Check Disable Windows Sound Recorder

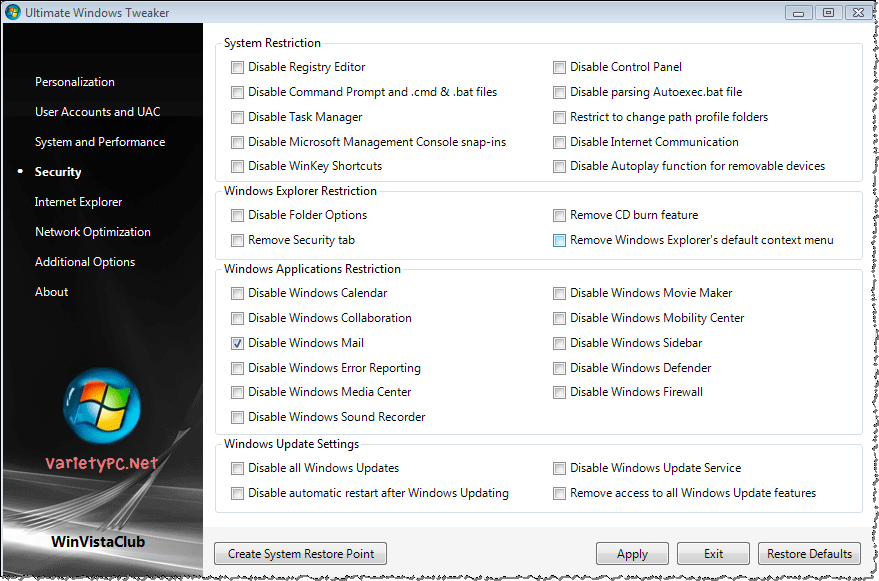(x=238, y=417)
